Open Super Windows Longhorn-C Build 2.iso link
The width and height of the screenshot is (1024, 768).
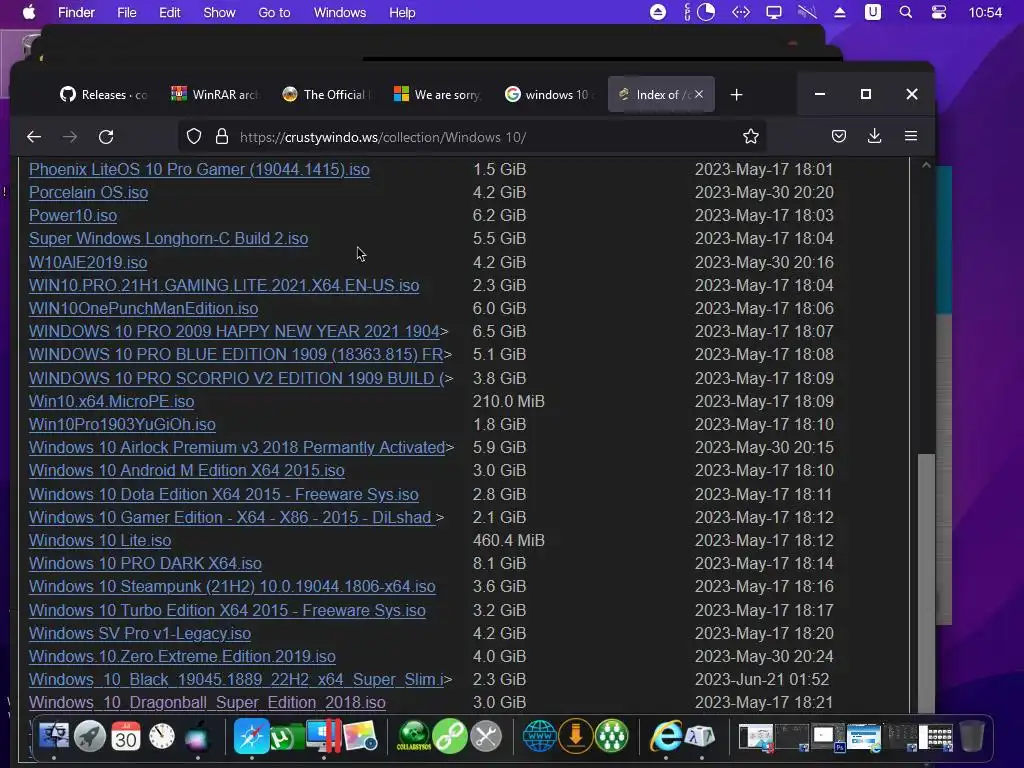tap(168, 238)
